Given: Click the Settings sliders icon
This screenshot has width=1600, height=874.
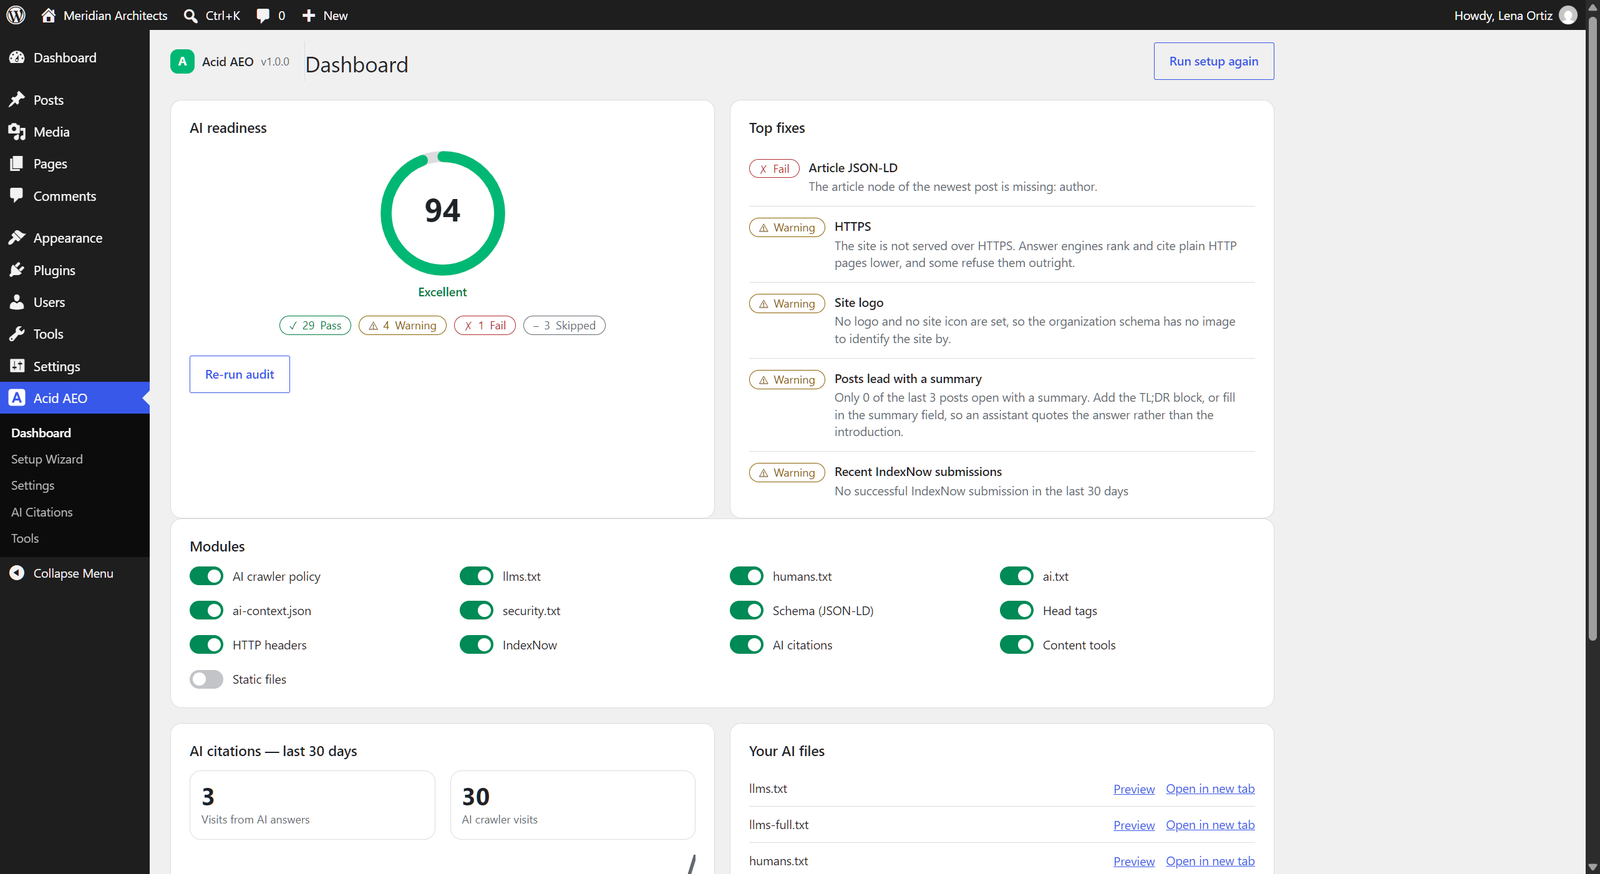Looking at the screenshot, I should pyautogui.click(x=17, y=366).
